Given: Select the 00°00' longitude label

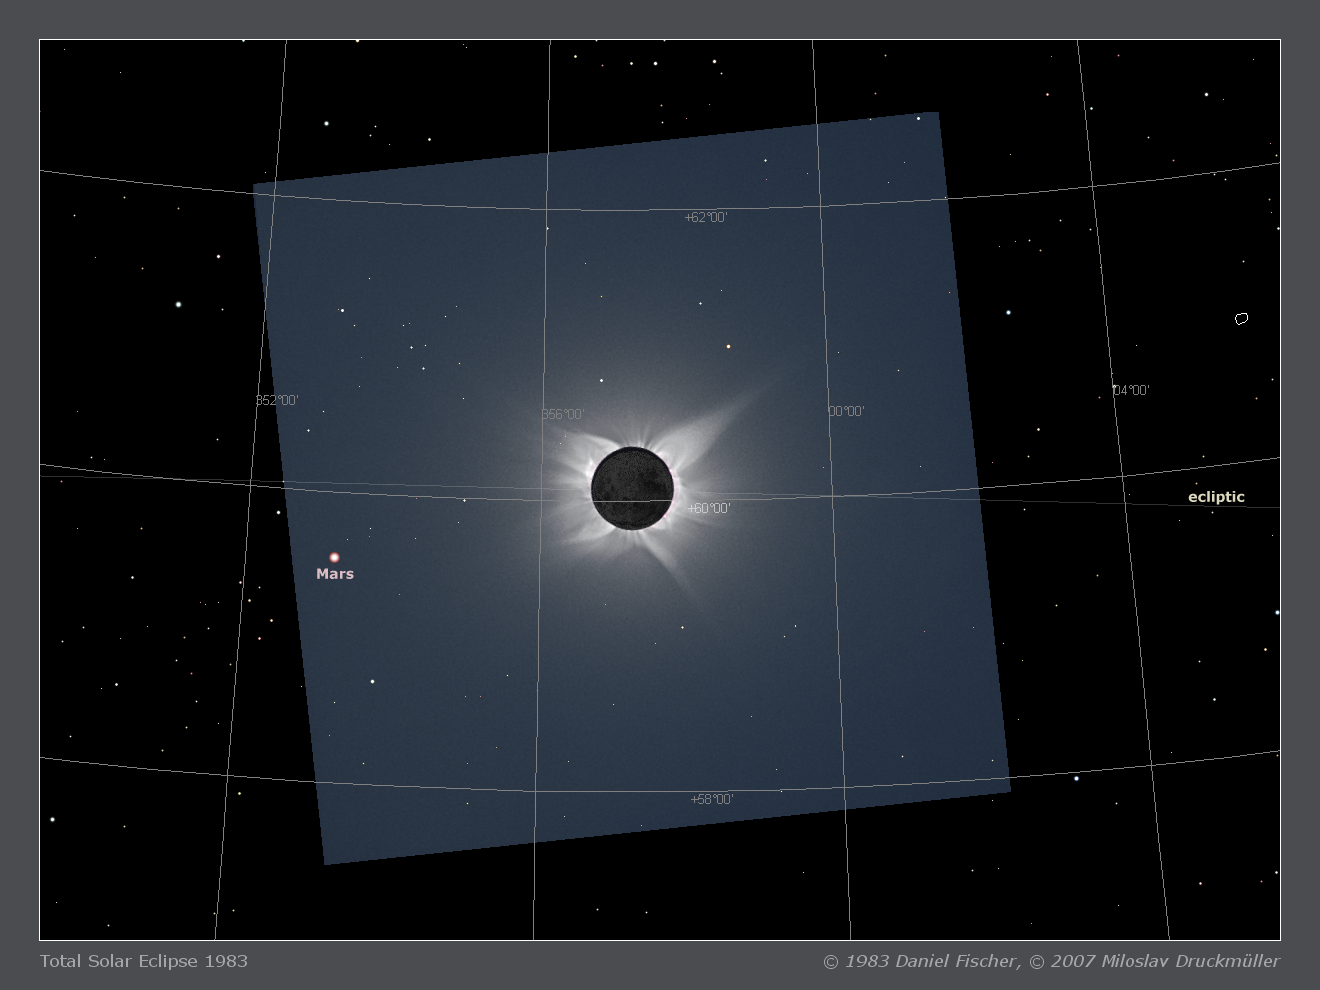Looking at the screenshot, I should pyautogui.click(x=846, y=411).
